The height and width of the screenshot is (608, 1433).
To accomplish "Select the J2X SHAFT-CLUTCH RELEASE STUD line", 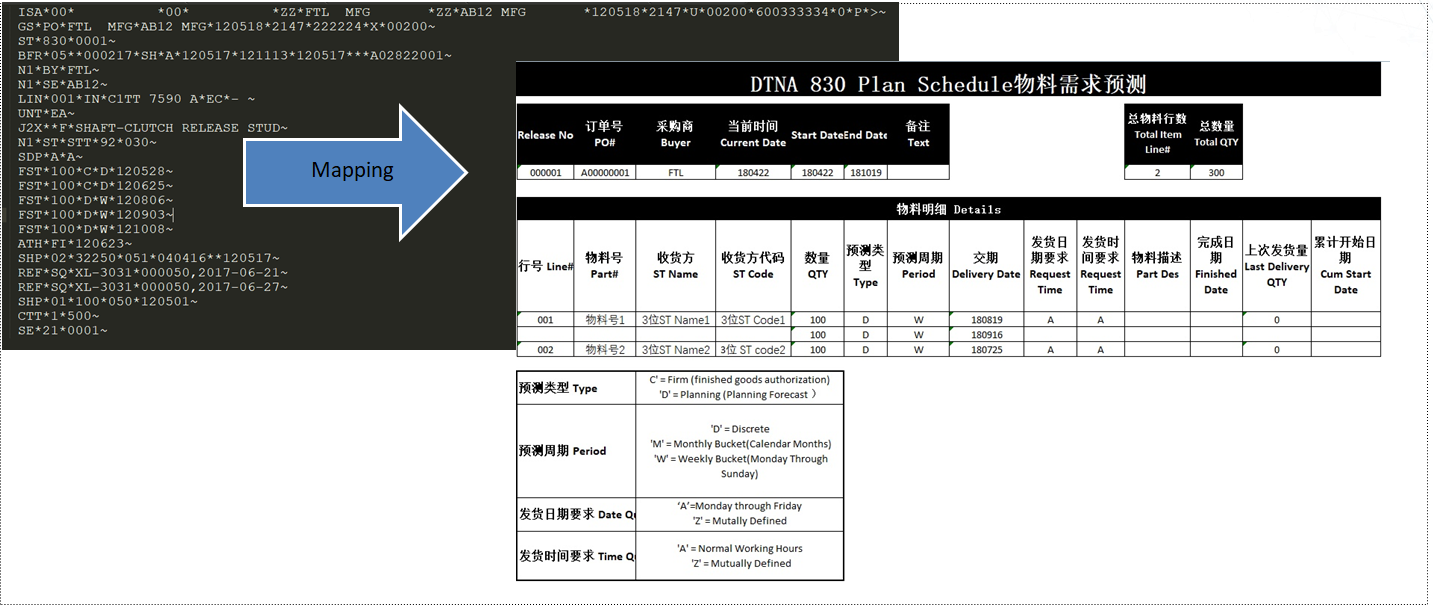I will coord(153,128).
